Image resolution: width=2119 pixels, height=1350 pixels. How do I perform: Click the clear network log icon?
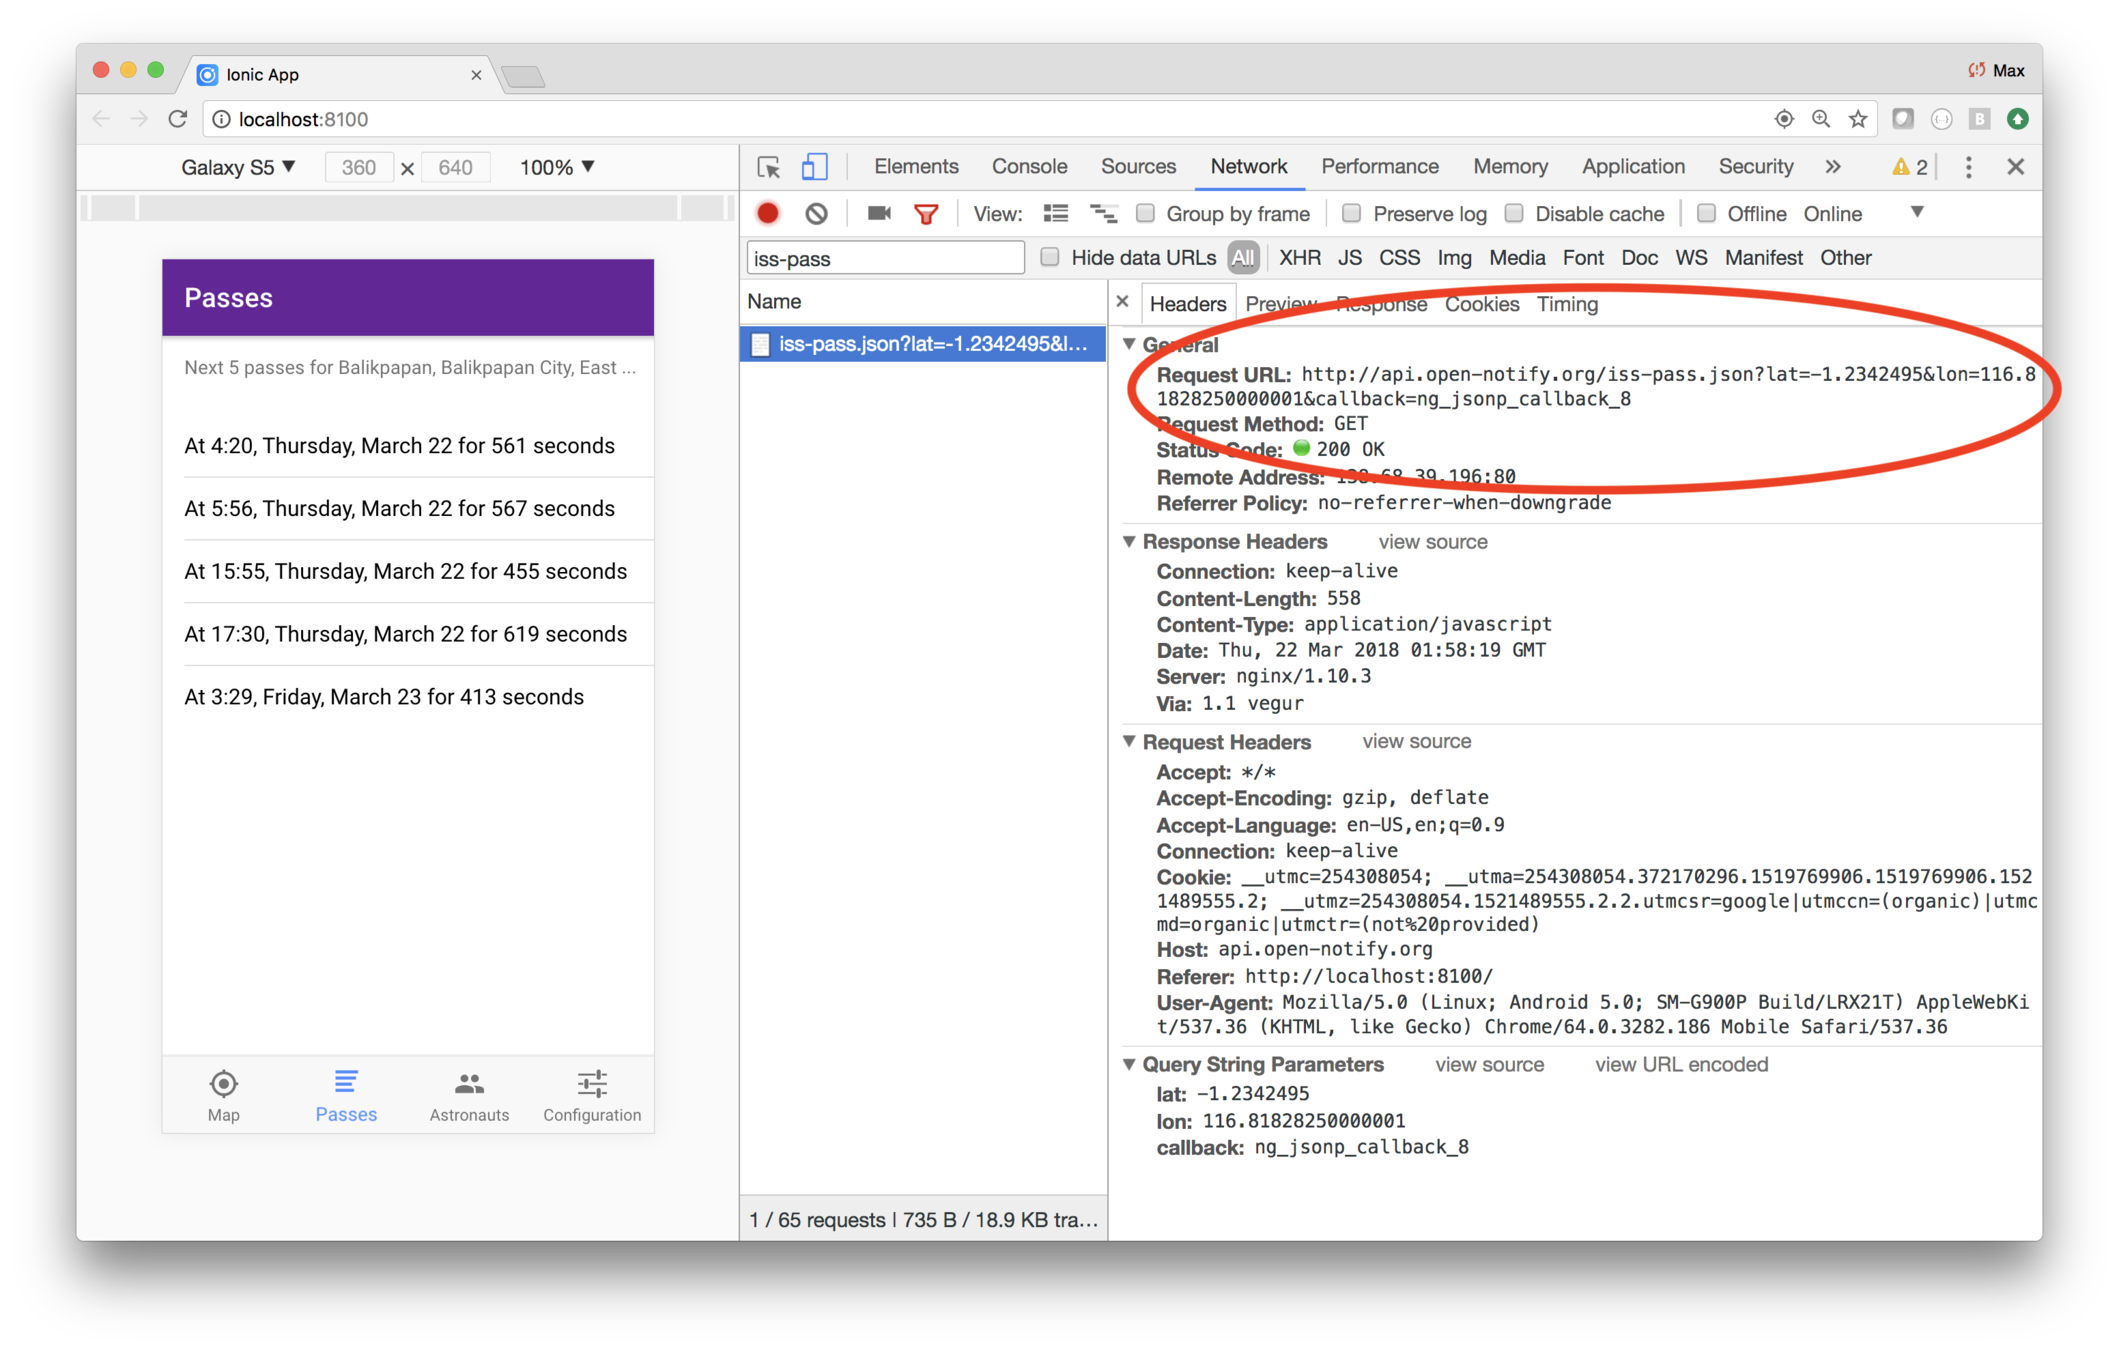pos(817,213)
